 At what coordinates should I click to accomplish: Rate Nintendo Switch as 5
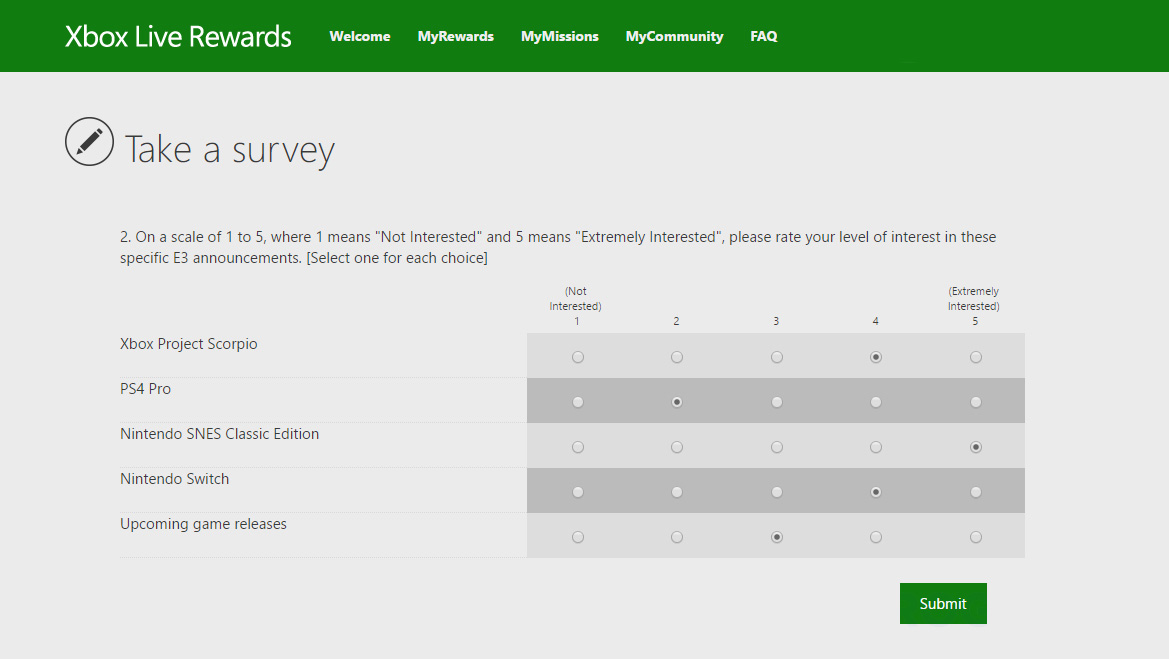[x=976, y=492]
